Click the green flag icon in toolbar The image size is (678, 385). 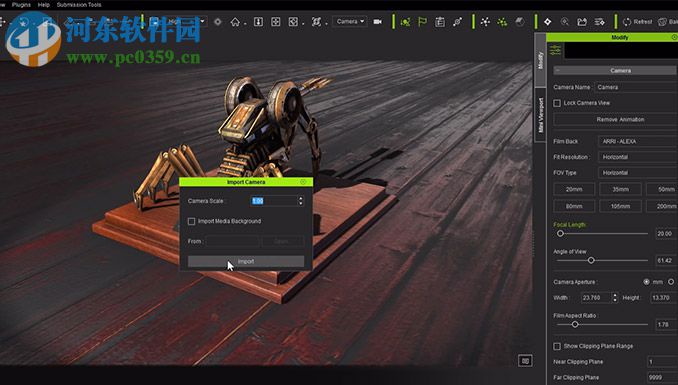pos(422,22)
